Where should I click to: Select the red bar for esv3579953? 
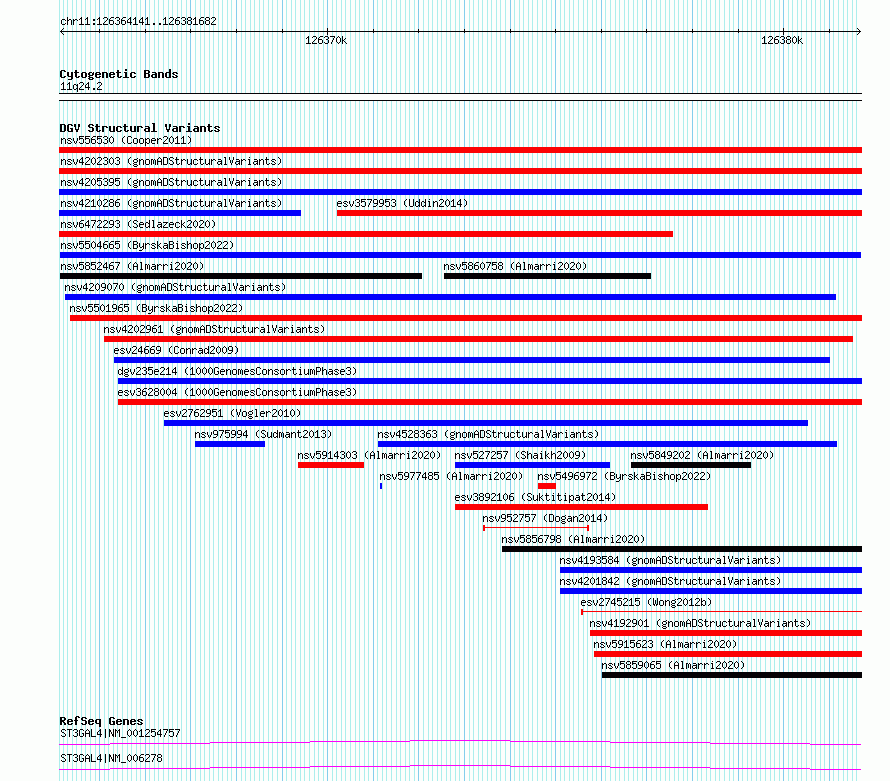599,213
